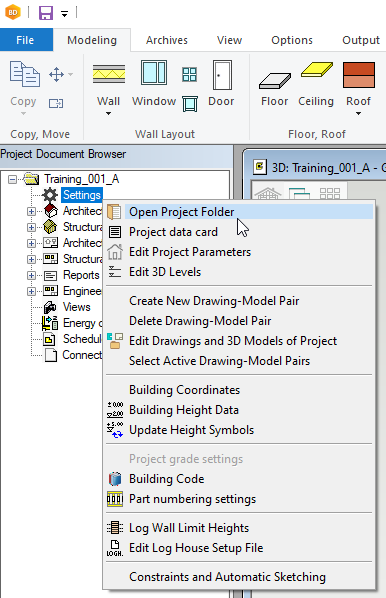Select the Views item in tree
This screenshot has height=598, width=386.
click(76, 307)
